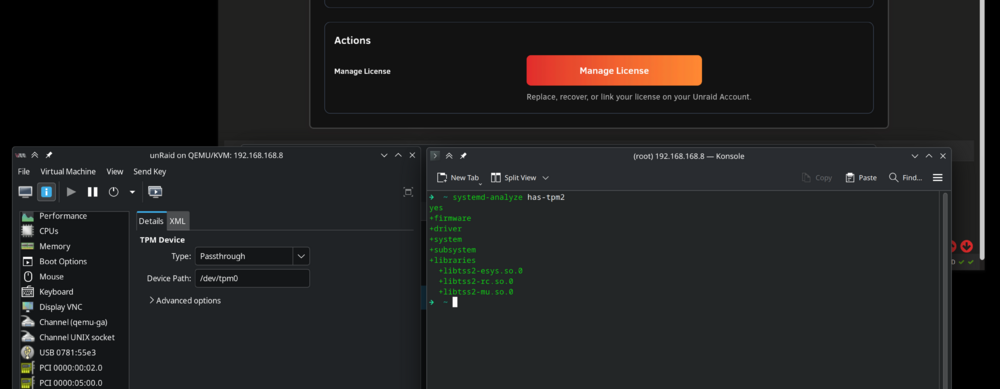1000x389 pixels.
Task: Open the View menu
Action: [x=115, y=172]
